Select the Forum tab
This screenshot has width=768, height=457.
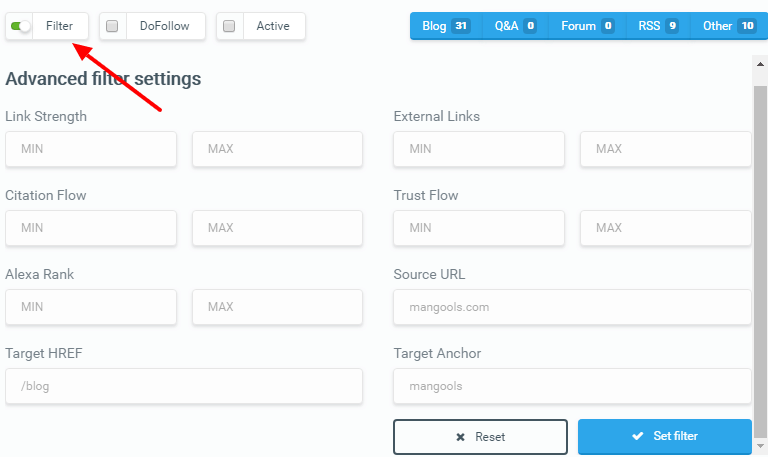587,26
